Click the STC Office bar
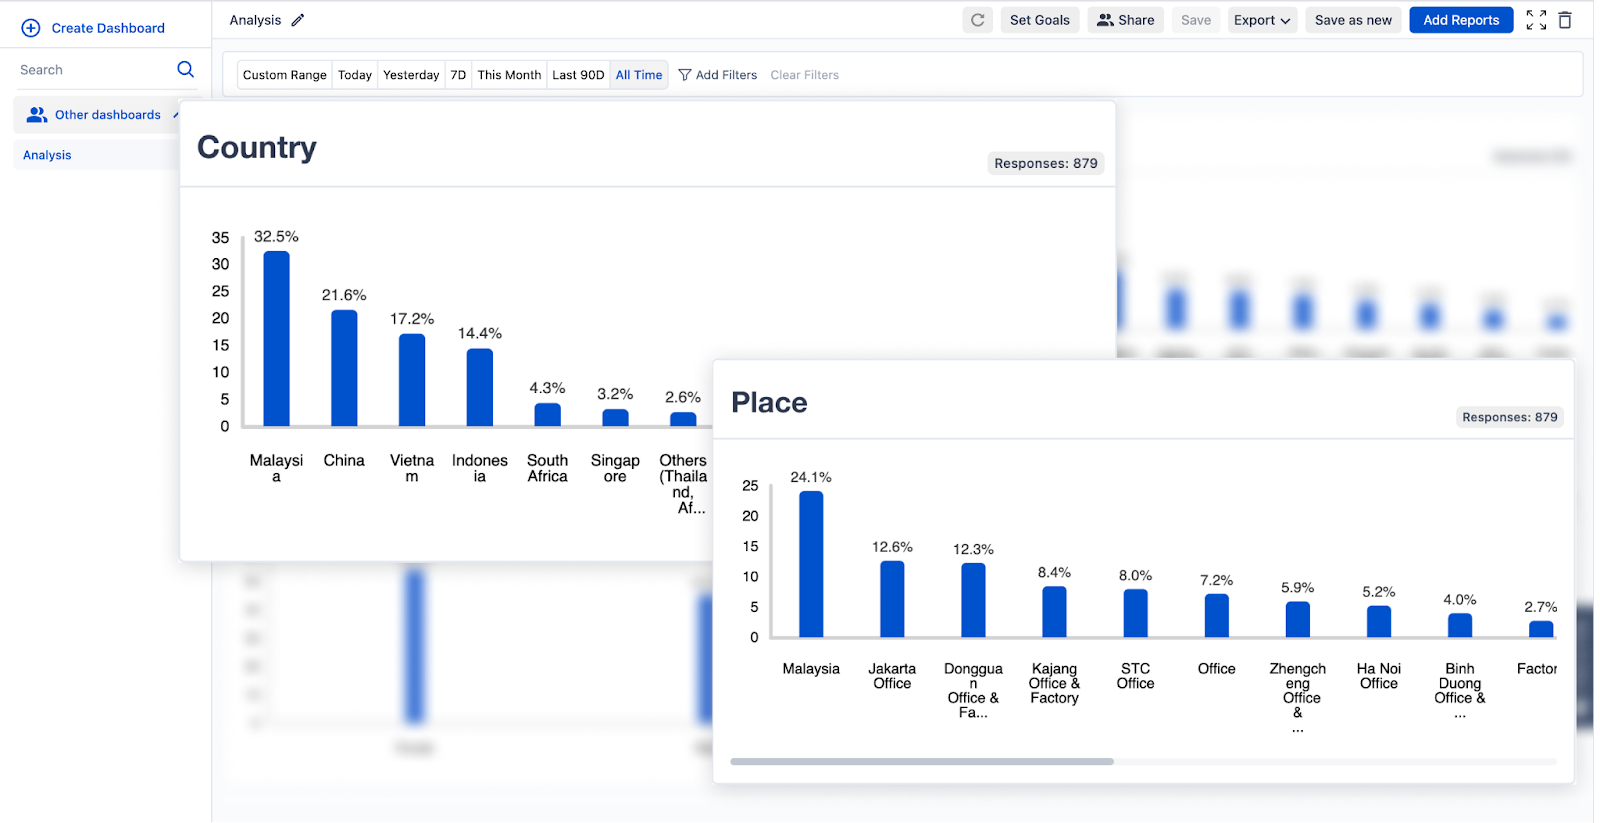This screenshot has width=1600, height=823. (x=1135, y=613)
